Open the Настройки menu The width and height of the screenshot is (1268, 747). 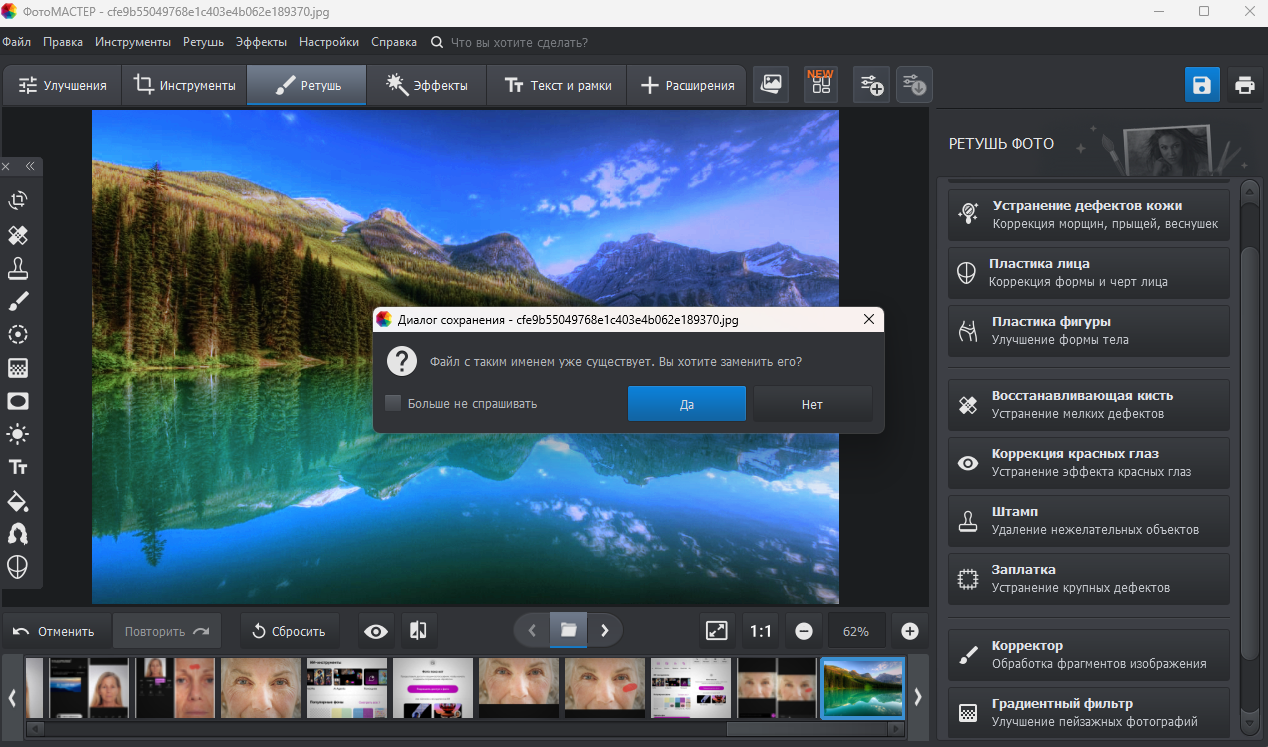(329, 42)
